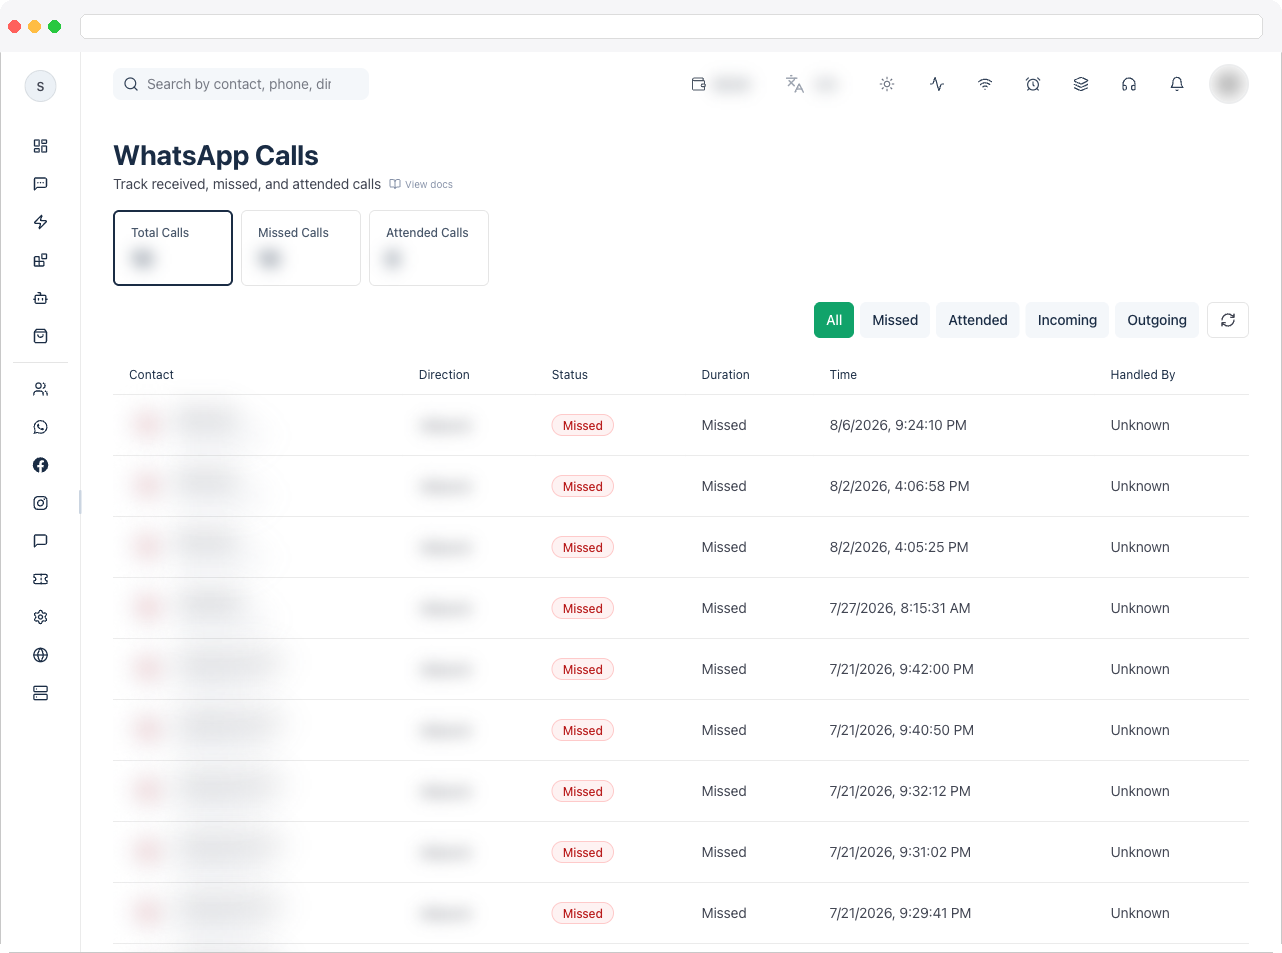This screenshot has height=953, width=1282.
Task: Select the All filter
Action: point(834,320)
